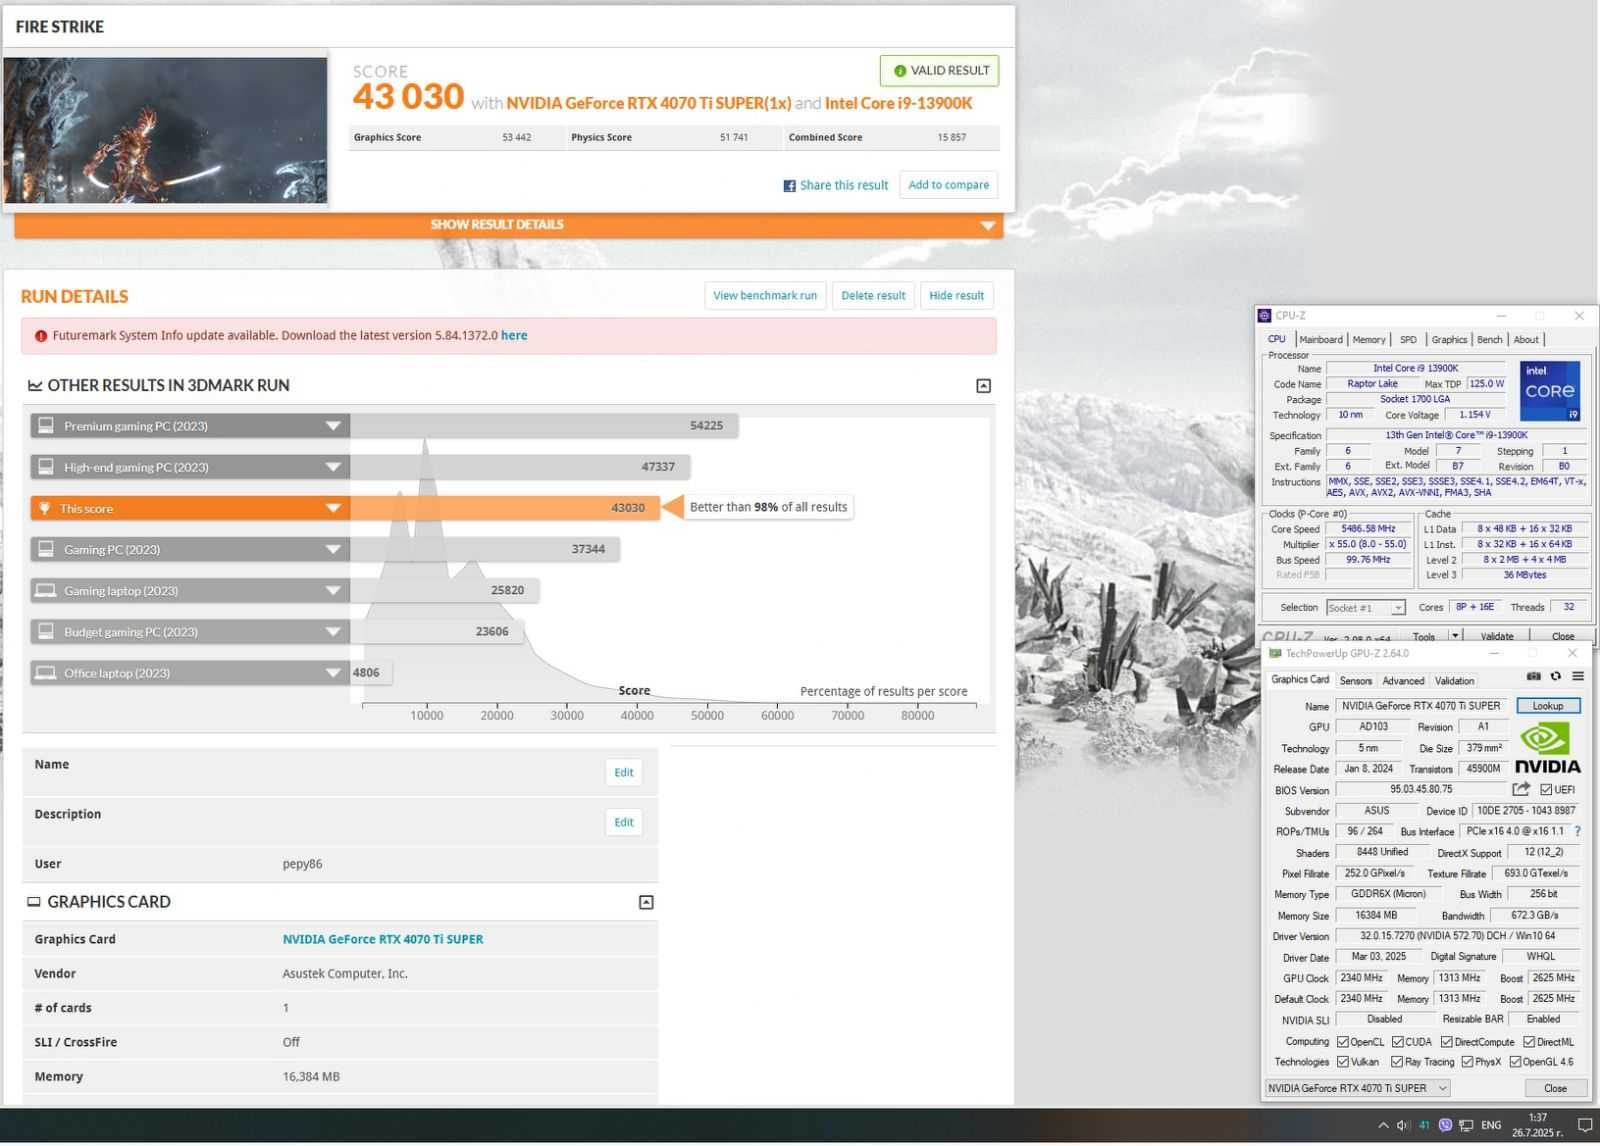Image resolution: width=1600 pixels, height=1146 pixels.
Task: Expand the High-end gaming PC (2023) dropdown arrow
Action: click(x=333, y=467)
